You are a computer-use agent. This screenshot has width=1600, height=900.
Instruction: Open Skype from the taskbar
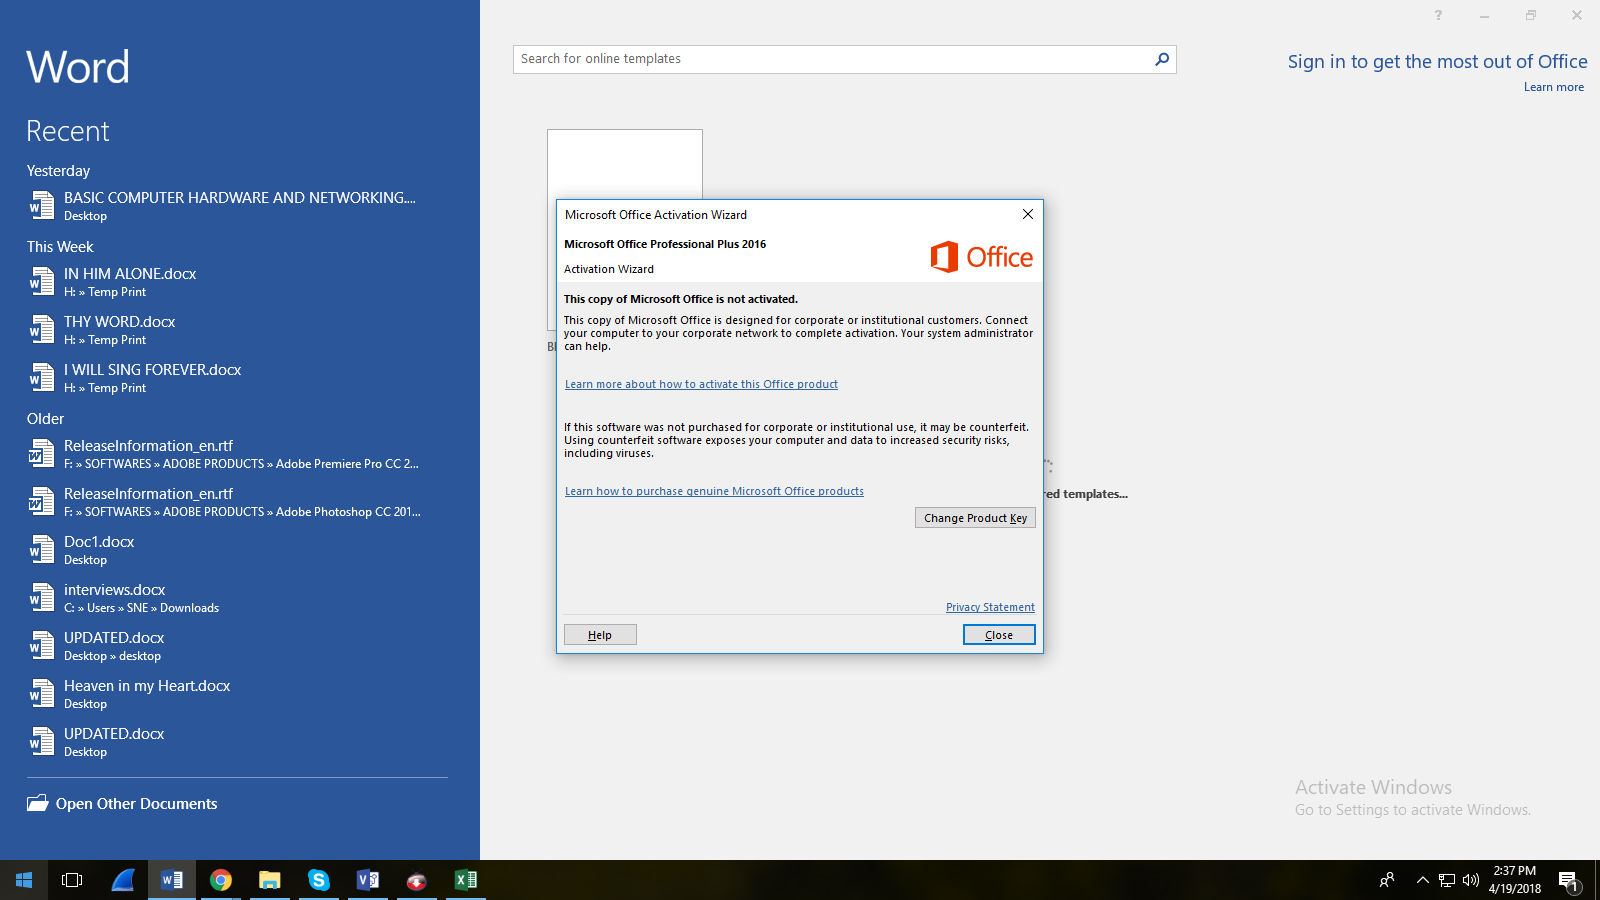(319, 880)
